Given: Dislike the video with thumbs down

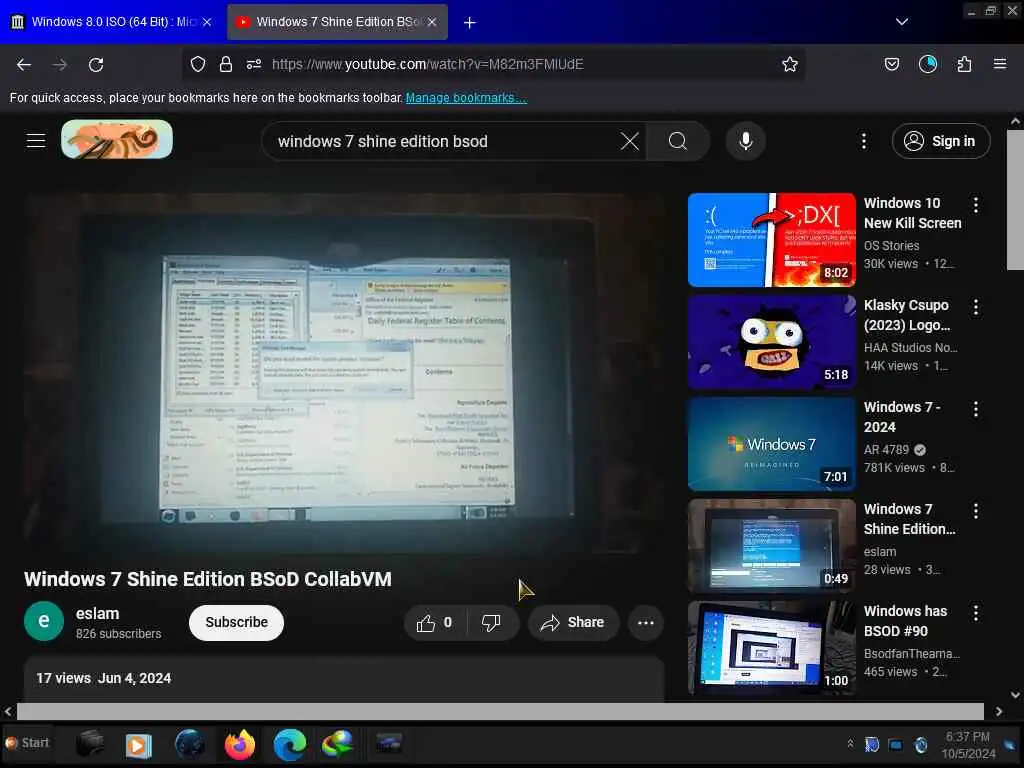Looking at the screenshot, I should coord(491,622).
